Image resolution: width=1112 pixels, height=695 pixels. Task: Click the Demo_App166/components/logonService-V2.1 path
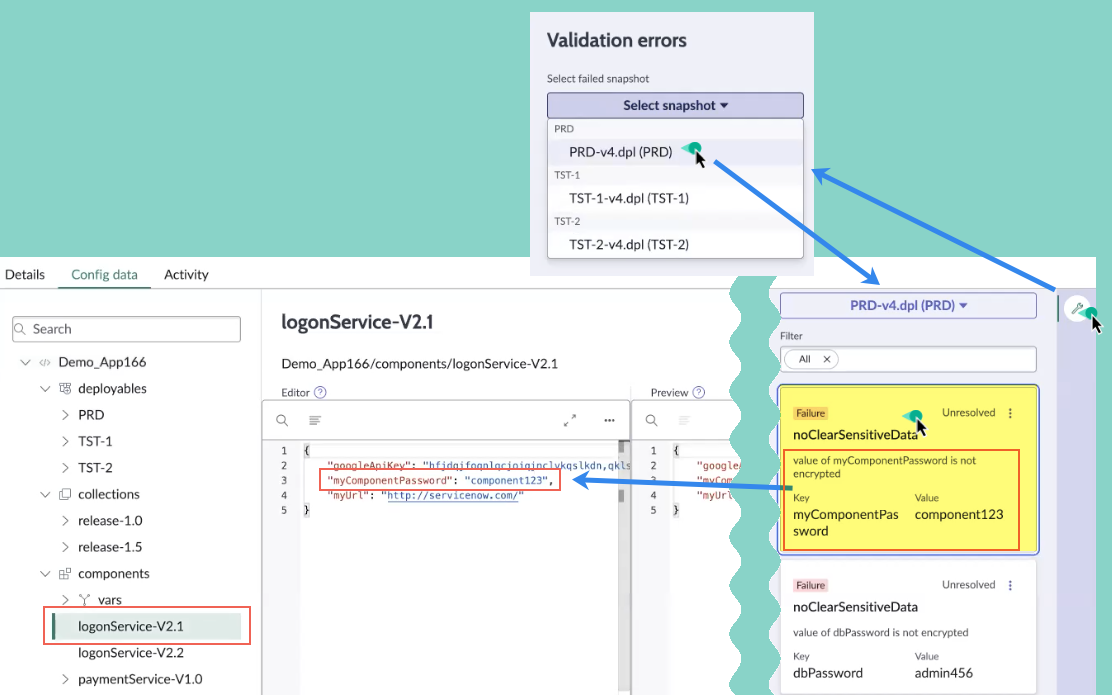click(x=419, y=364)
